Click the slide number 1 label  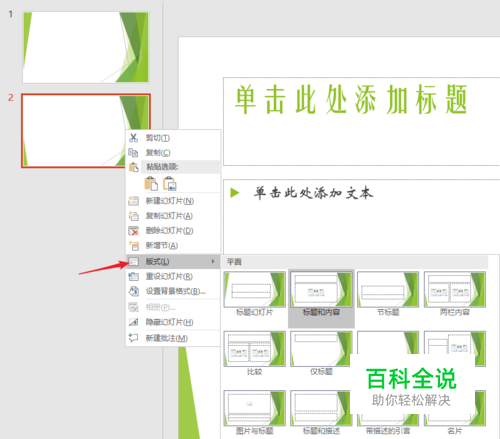coord(11,14)
